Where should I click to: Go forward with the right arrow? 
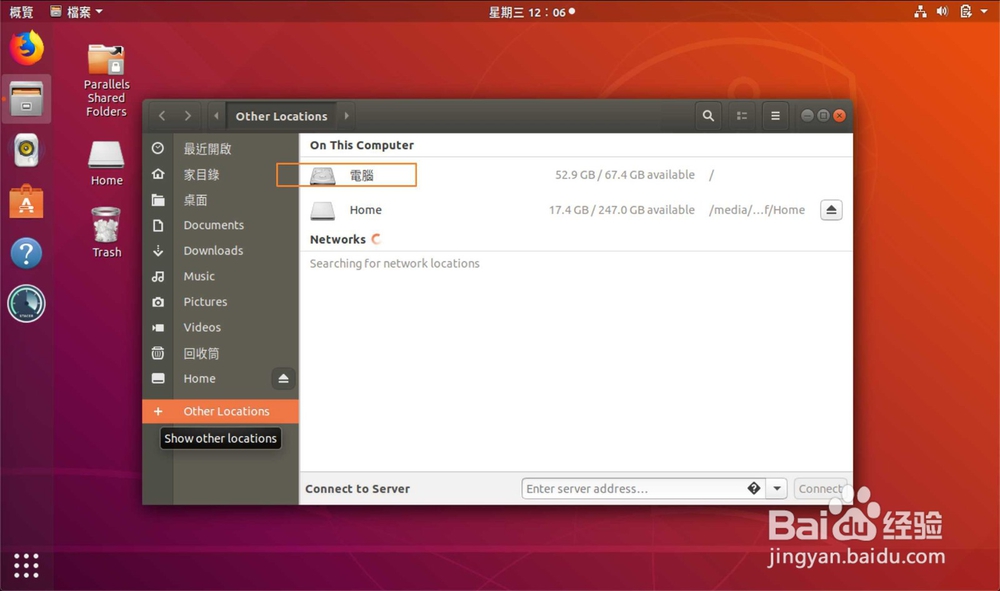(x=188, y=116)
